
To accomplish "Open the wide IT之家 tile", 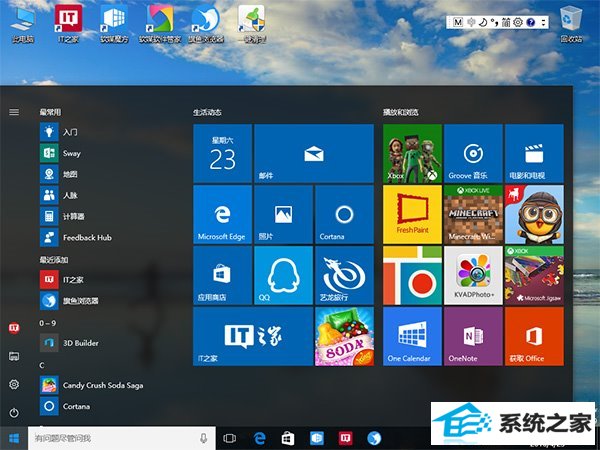I will (x=253, y=336).
